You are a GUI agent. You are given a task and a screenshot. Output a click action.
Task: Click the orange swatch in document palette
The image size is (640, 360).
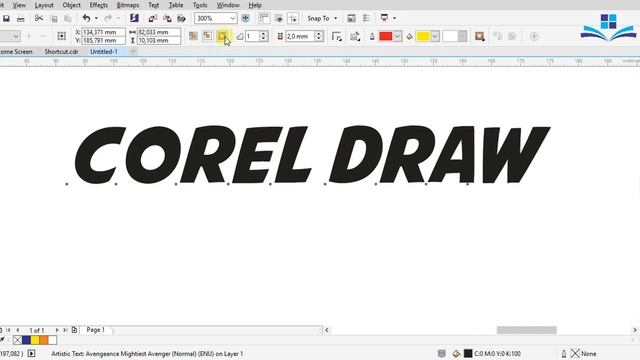click(44, 340)
